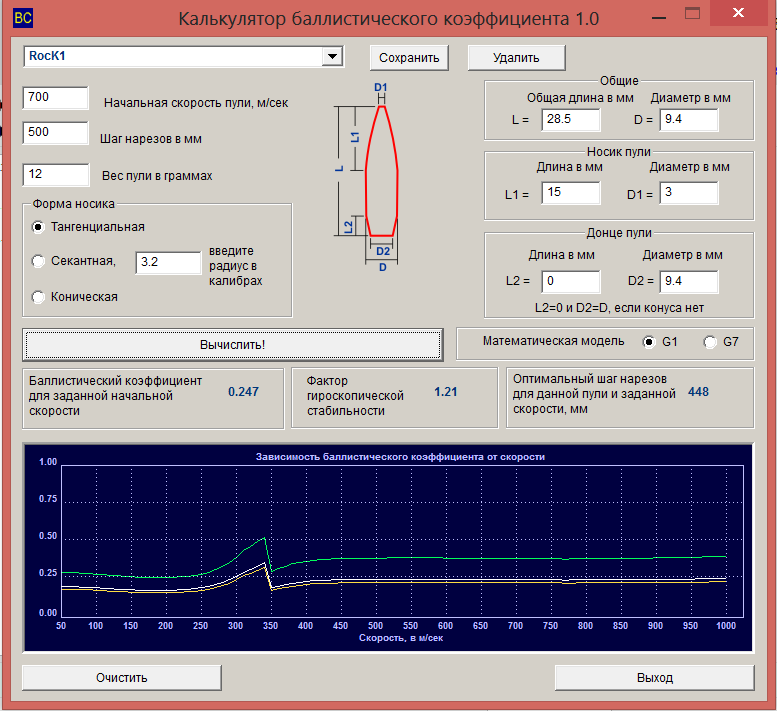Viewport: 777px width, 711px height.
Task: Click the Удалить button
Action: click(x=516, y=57)
